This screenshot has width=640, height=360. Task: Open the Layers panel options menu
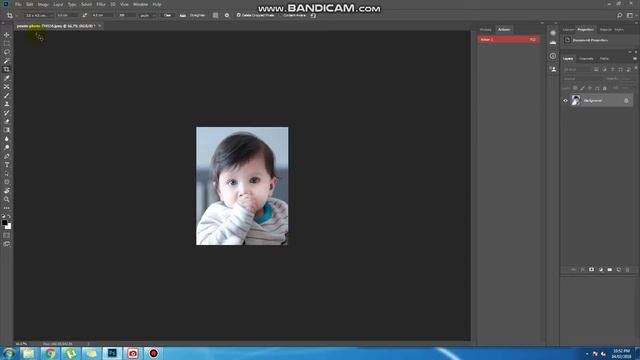click(x=634, y=59)
